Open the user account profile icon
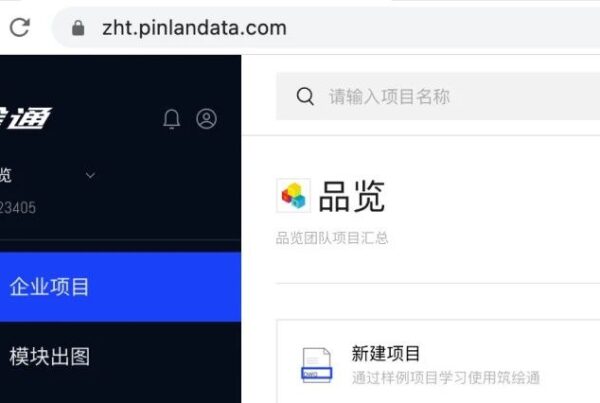This screenshot has width=600, height=403. 206,119
